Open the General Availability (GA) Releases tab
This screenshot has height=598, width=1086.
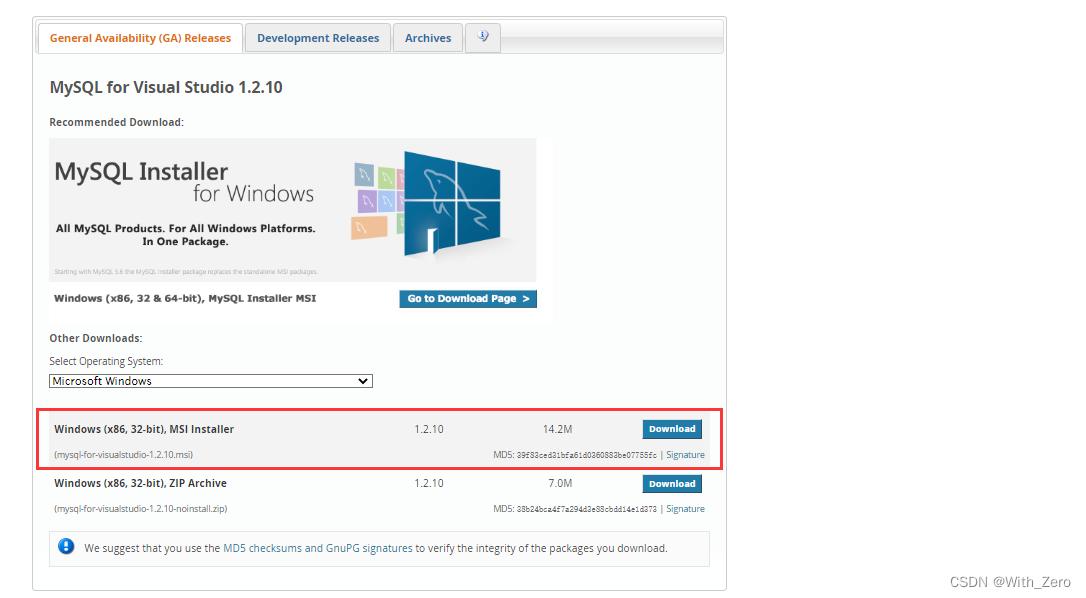140,38
